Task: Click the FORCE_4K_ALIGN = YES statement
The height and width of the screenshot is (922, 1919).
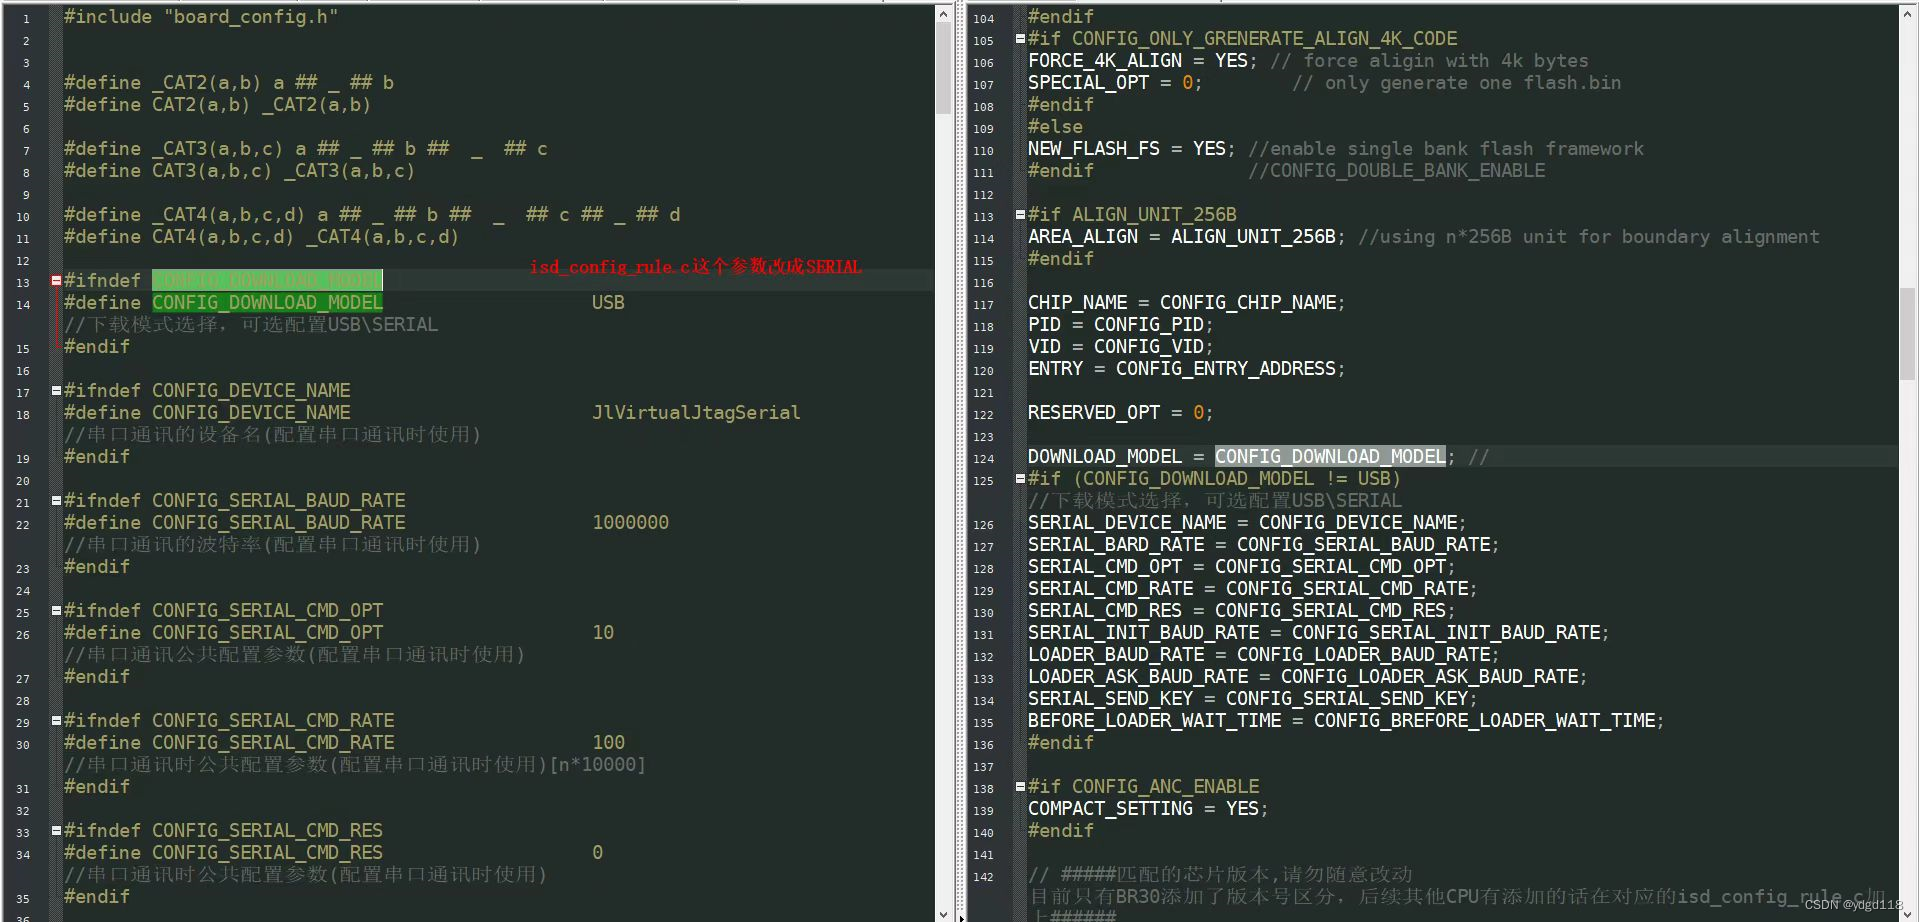Action: [x=1143, y=61]
